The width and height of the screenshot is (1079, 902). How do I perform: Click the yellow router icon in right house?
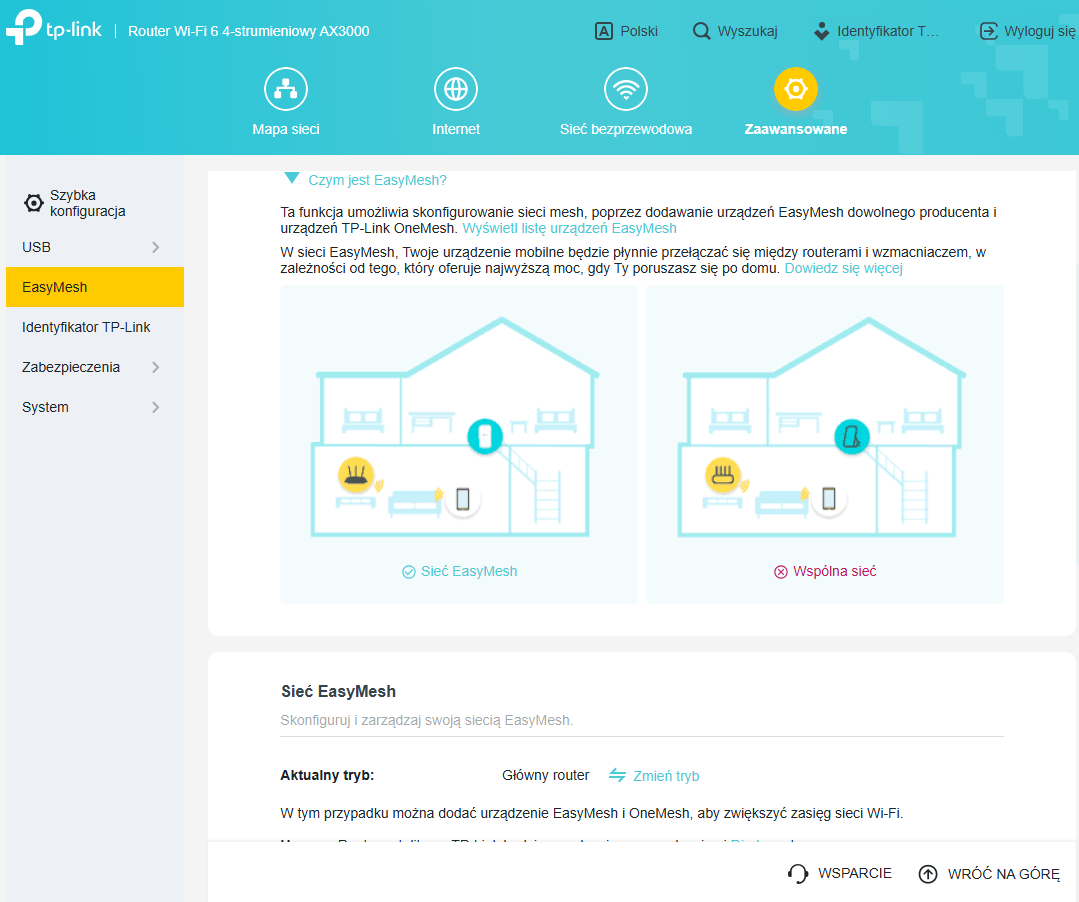pyautogui.click(x=723, y=475)
